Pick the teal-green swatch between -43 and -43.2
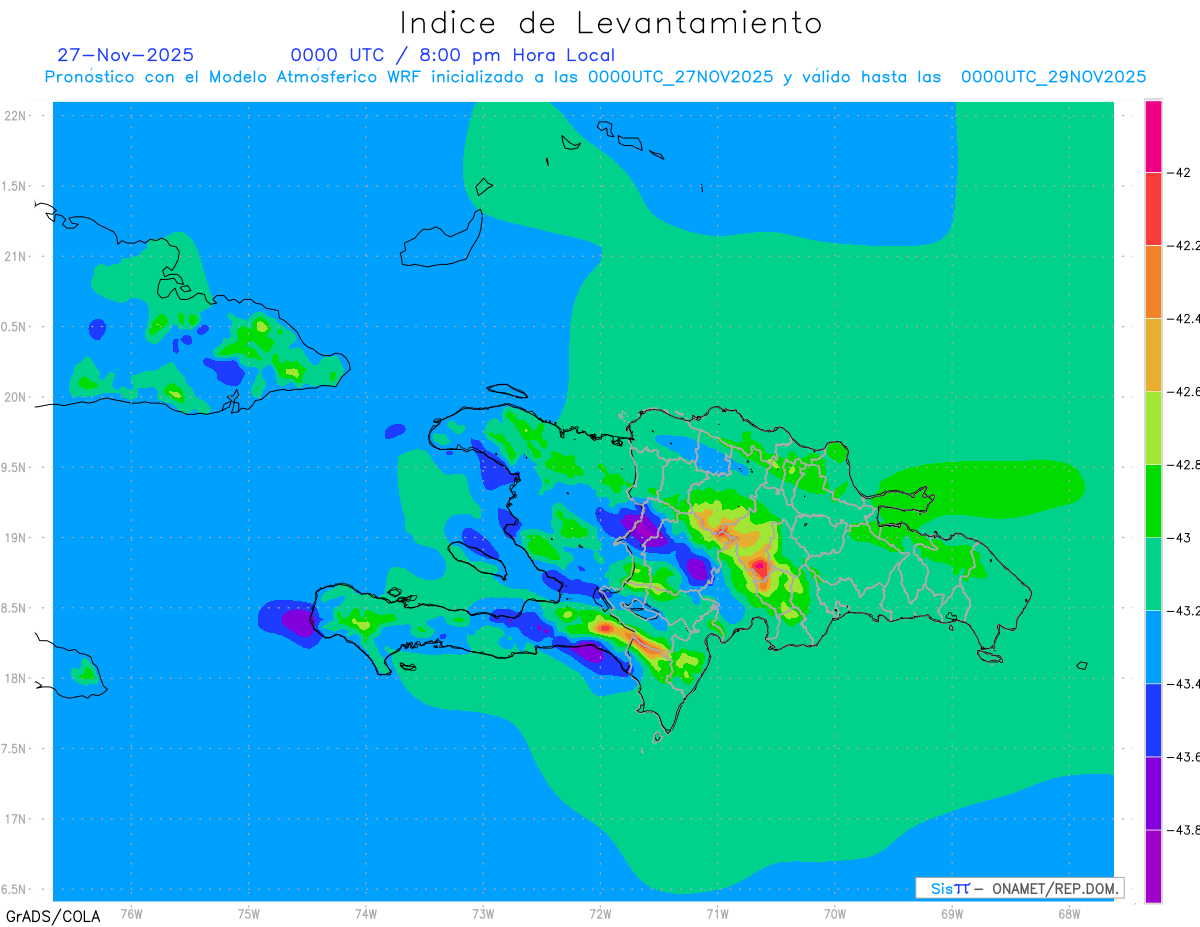 tap(1153, 573)
